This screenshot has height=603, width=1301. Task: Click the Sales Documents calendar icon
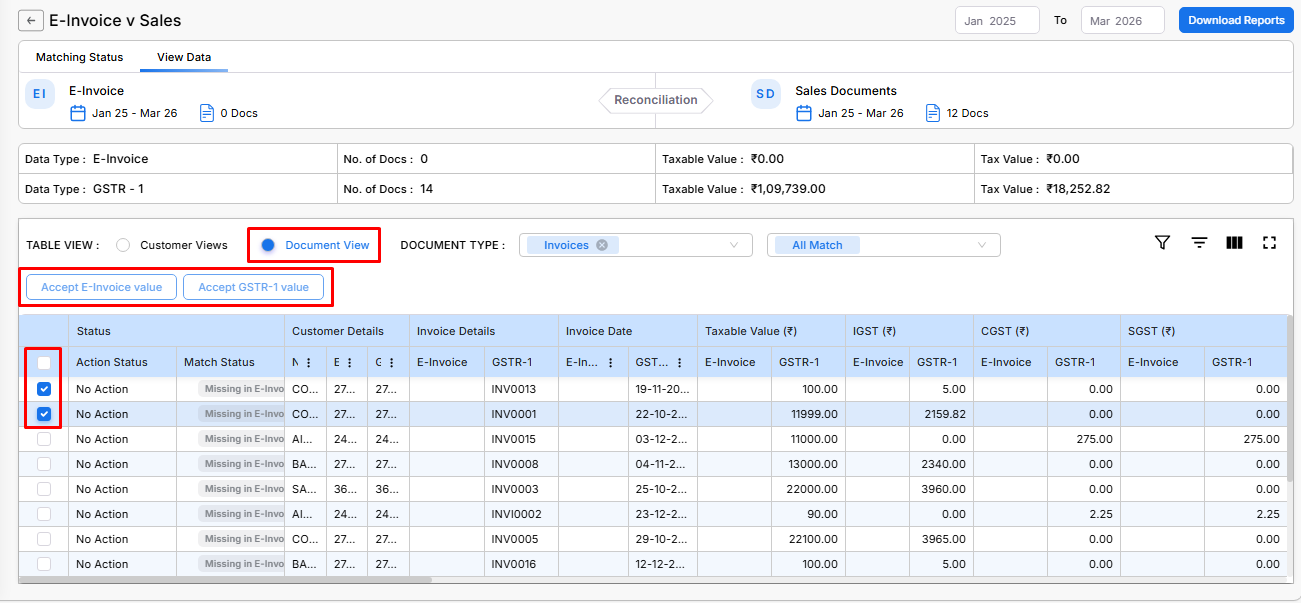(804, 113)
